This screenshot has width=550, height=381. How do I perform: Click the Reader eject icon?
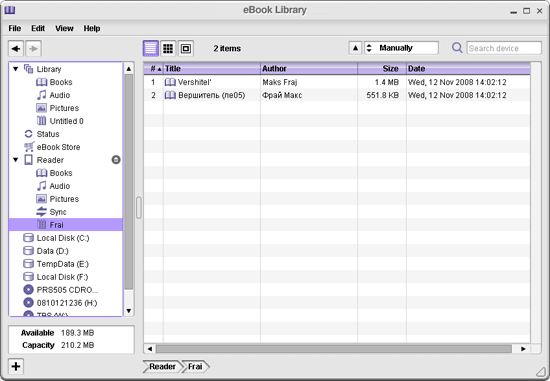pos(116,160)
